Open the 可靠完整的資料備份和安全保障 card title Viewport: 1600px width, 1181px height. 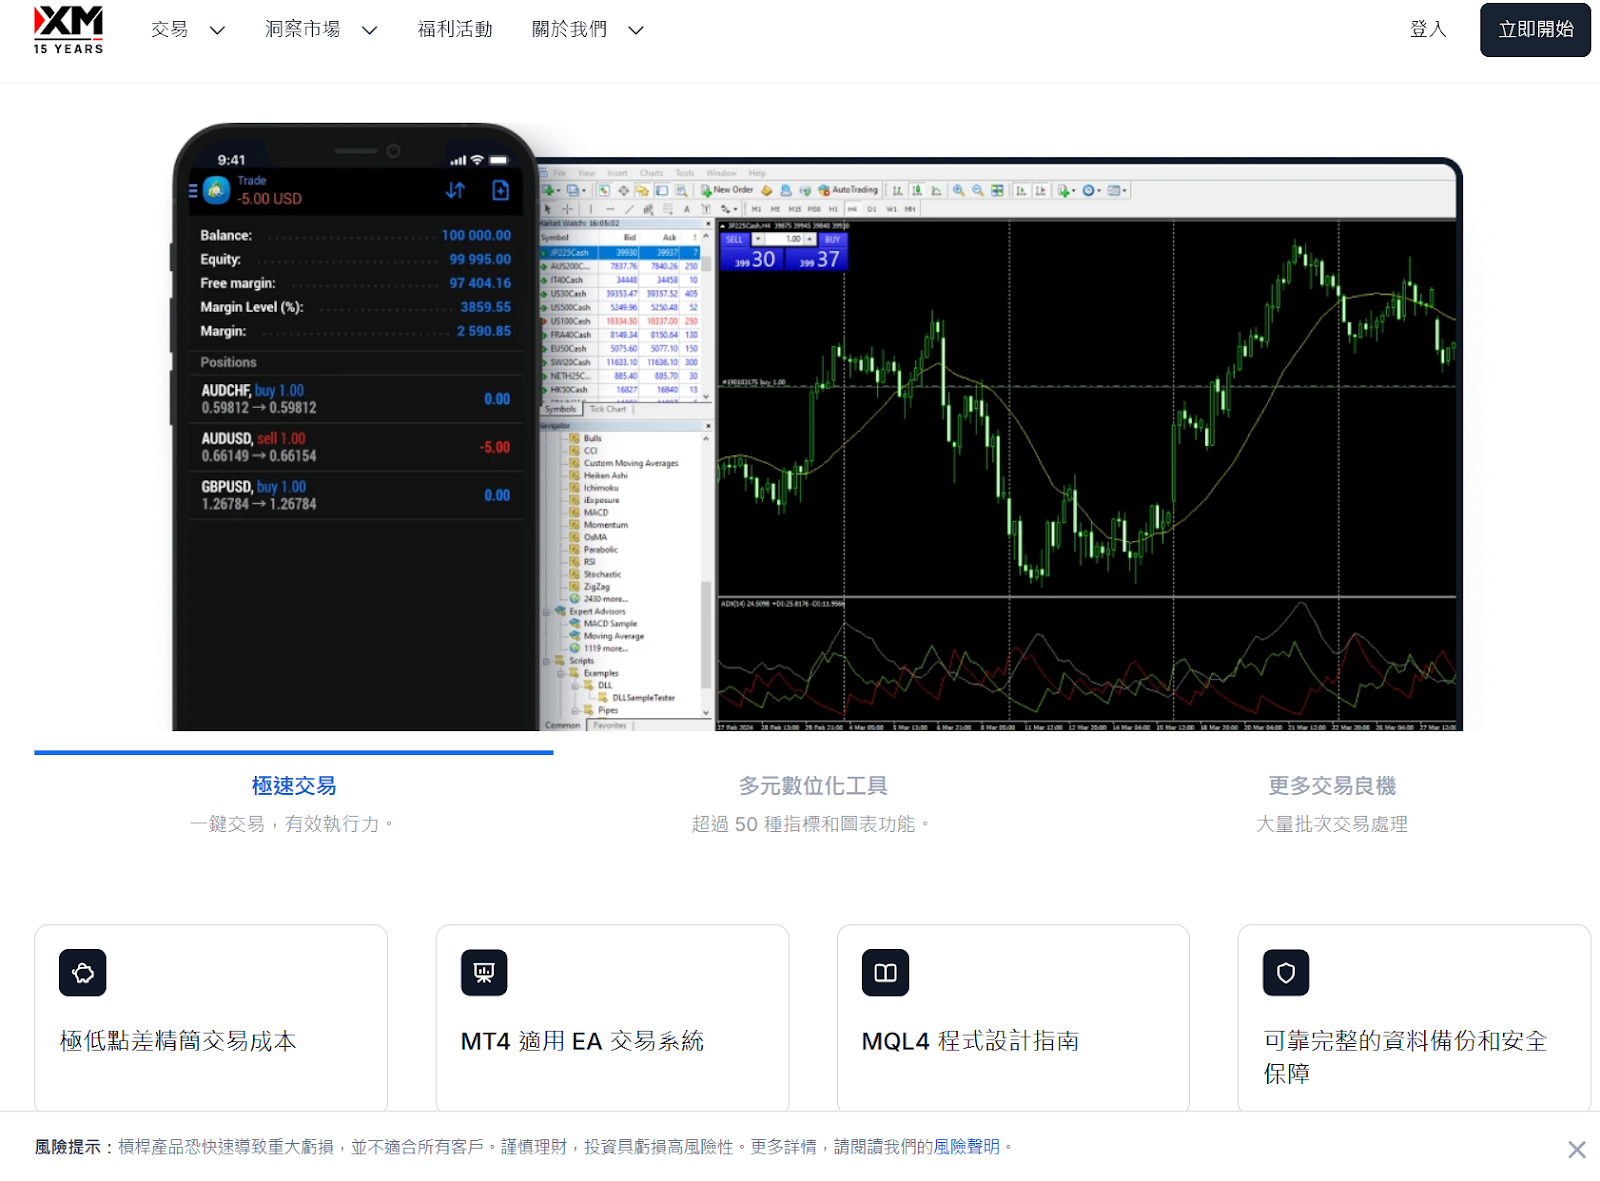pos(1405,1057)
